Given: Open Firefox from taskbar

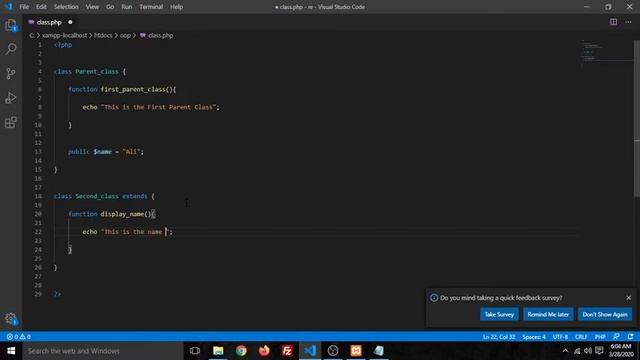Looking at the screenshot, I should [264, 351].
